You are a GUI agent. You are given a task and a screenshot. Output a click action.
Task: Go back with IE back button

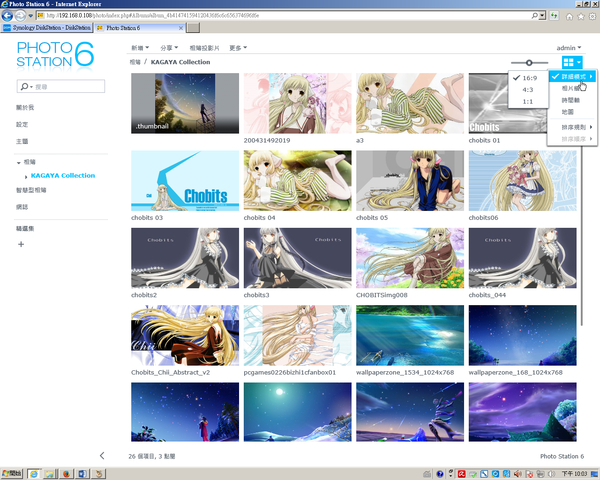click(x=7, y=16)
